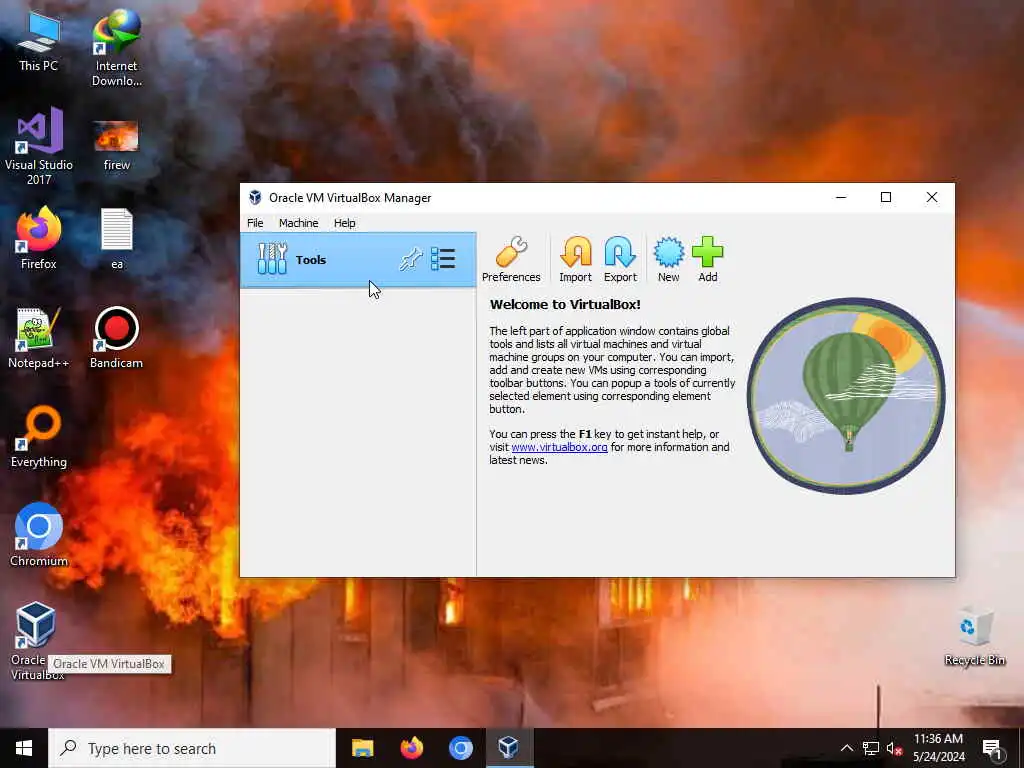This screenshot has height=768, width=1024.
Task: Click the Export appliance icon
Action: click(x=620, y=259)
